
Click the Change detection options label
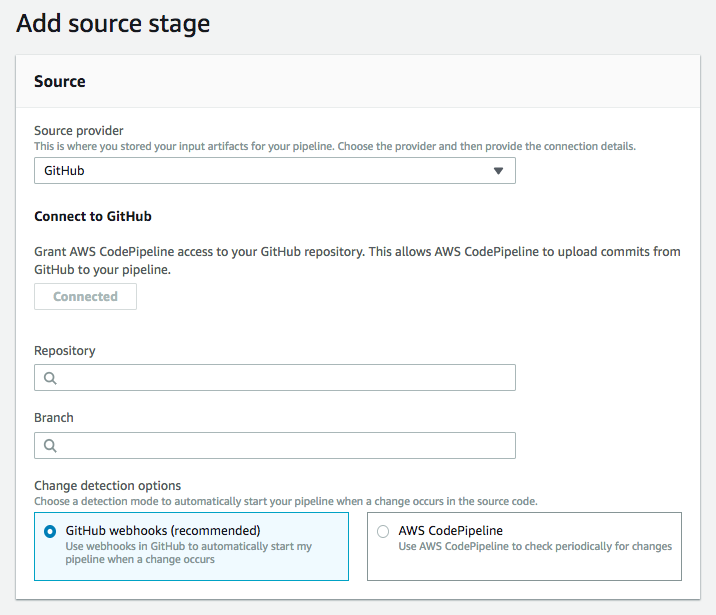108,486
